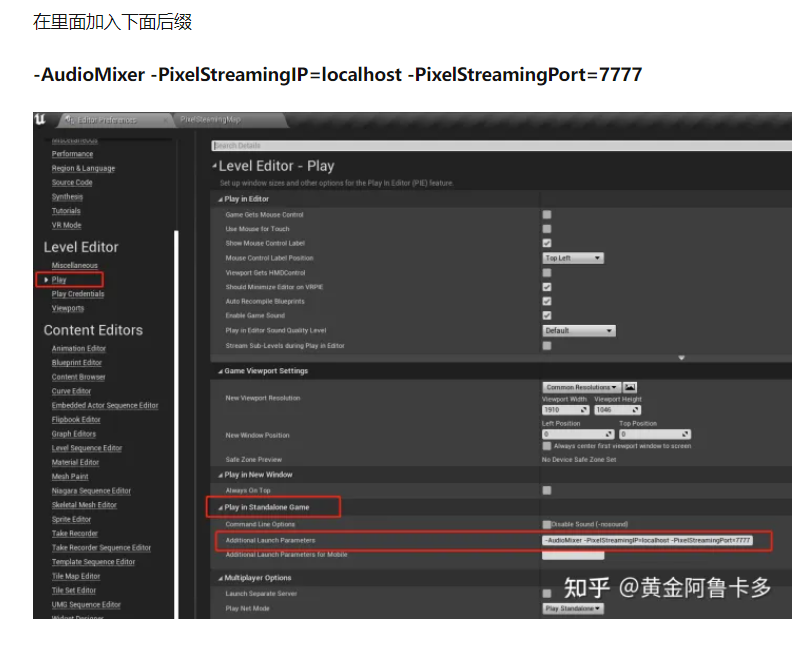Collapse the Game Viewport Settings section
Screen dimensions: 805x647
point(220,372)
